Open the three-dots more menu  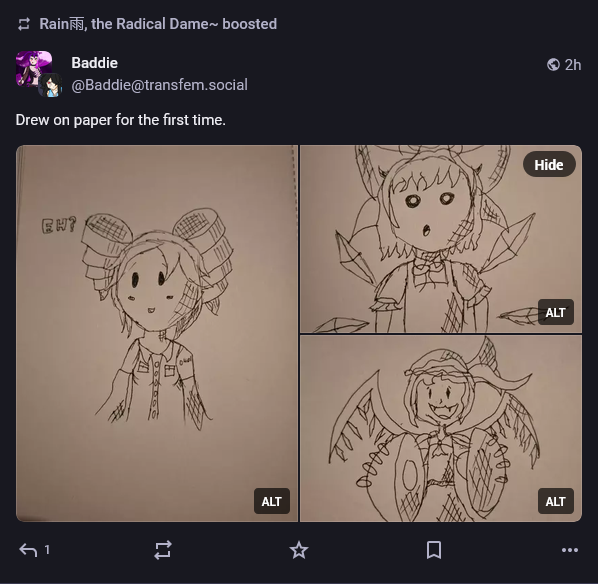tap(570, 550)
